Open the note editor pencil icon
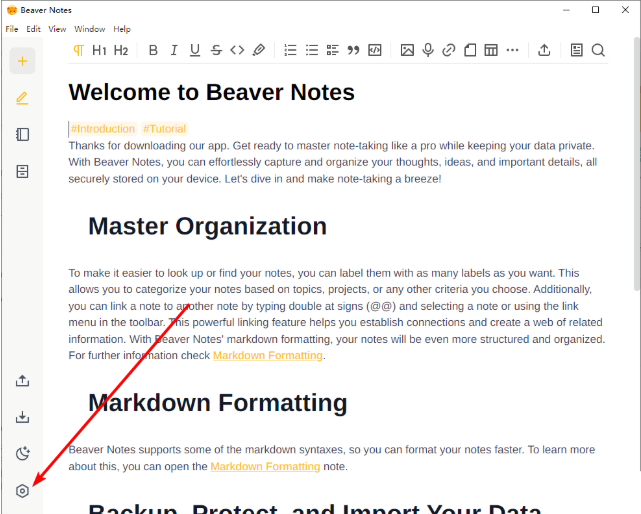The image size is (641, 514). point(22,98)
